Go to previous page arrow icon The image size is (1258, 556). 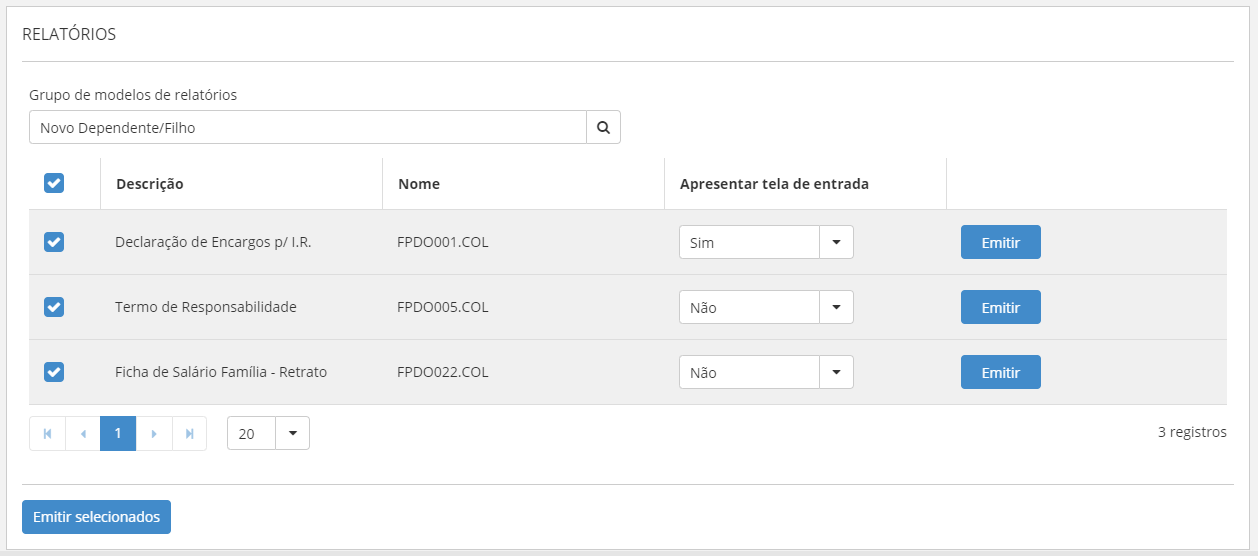pos(83,434)
